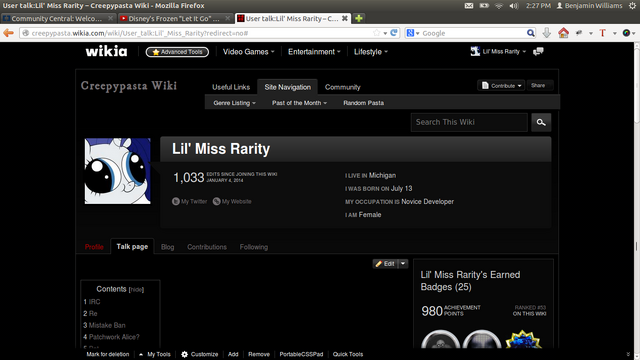The image size is (640, 360).
Task: Open the Contribute dropdown
Action: click(501, 86)
